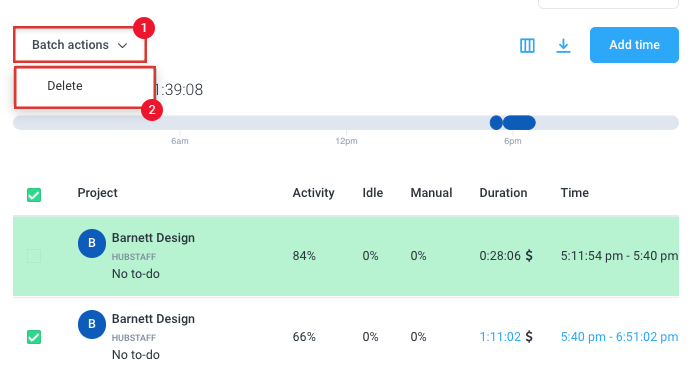Click the dollar sign beside 0:28:06
The width and height of the screenshot is (700, 388).
(x=529, y=256)
